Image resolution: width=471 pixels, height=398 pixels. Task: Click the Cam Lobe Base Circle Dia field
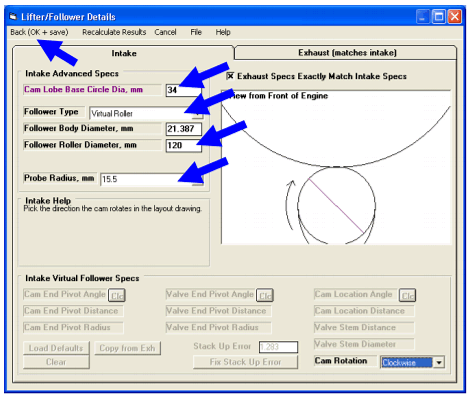click(184, 90)
